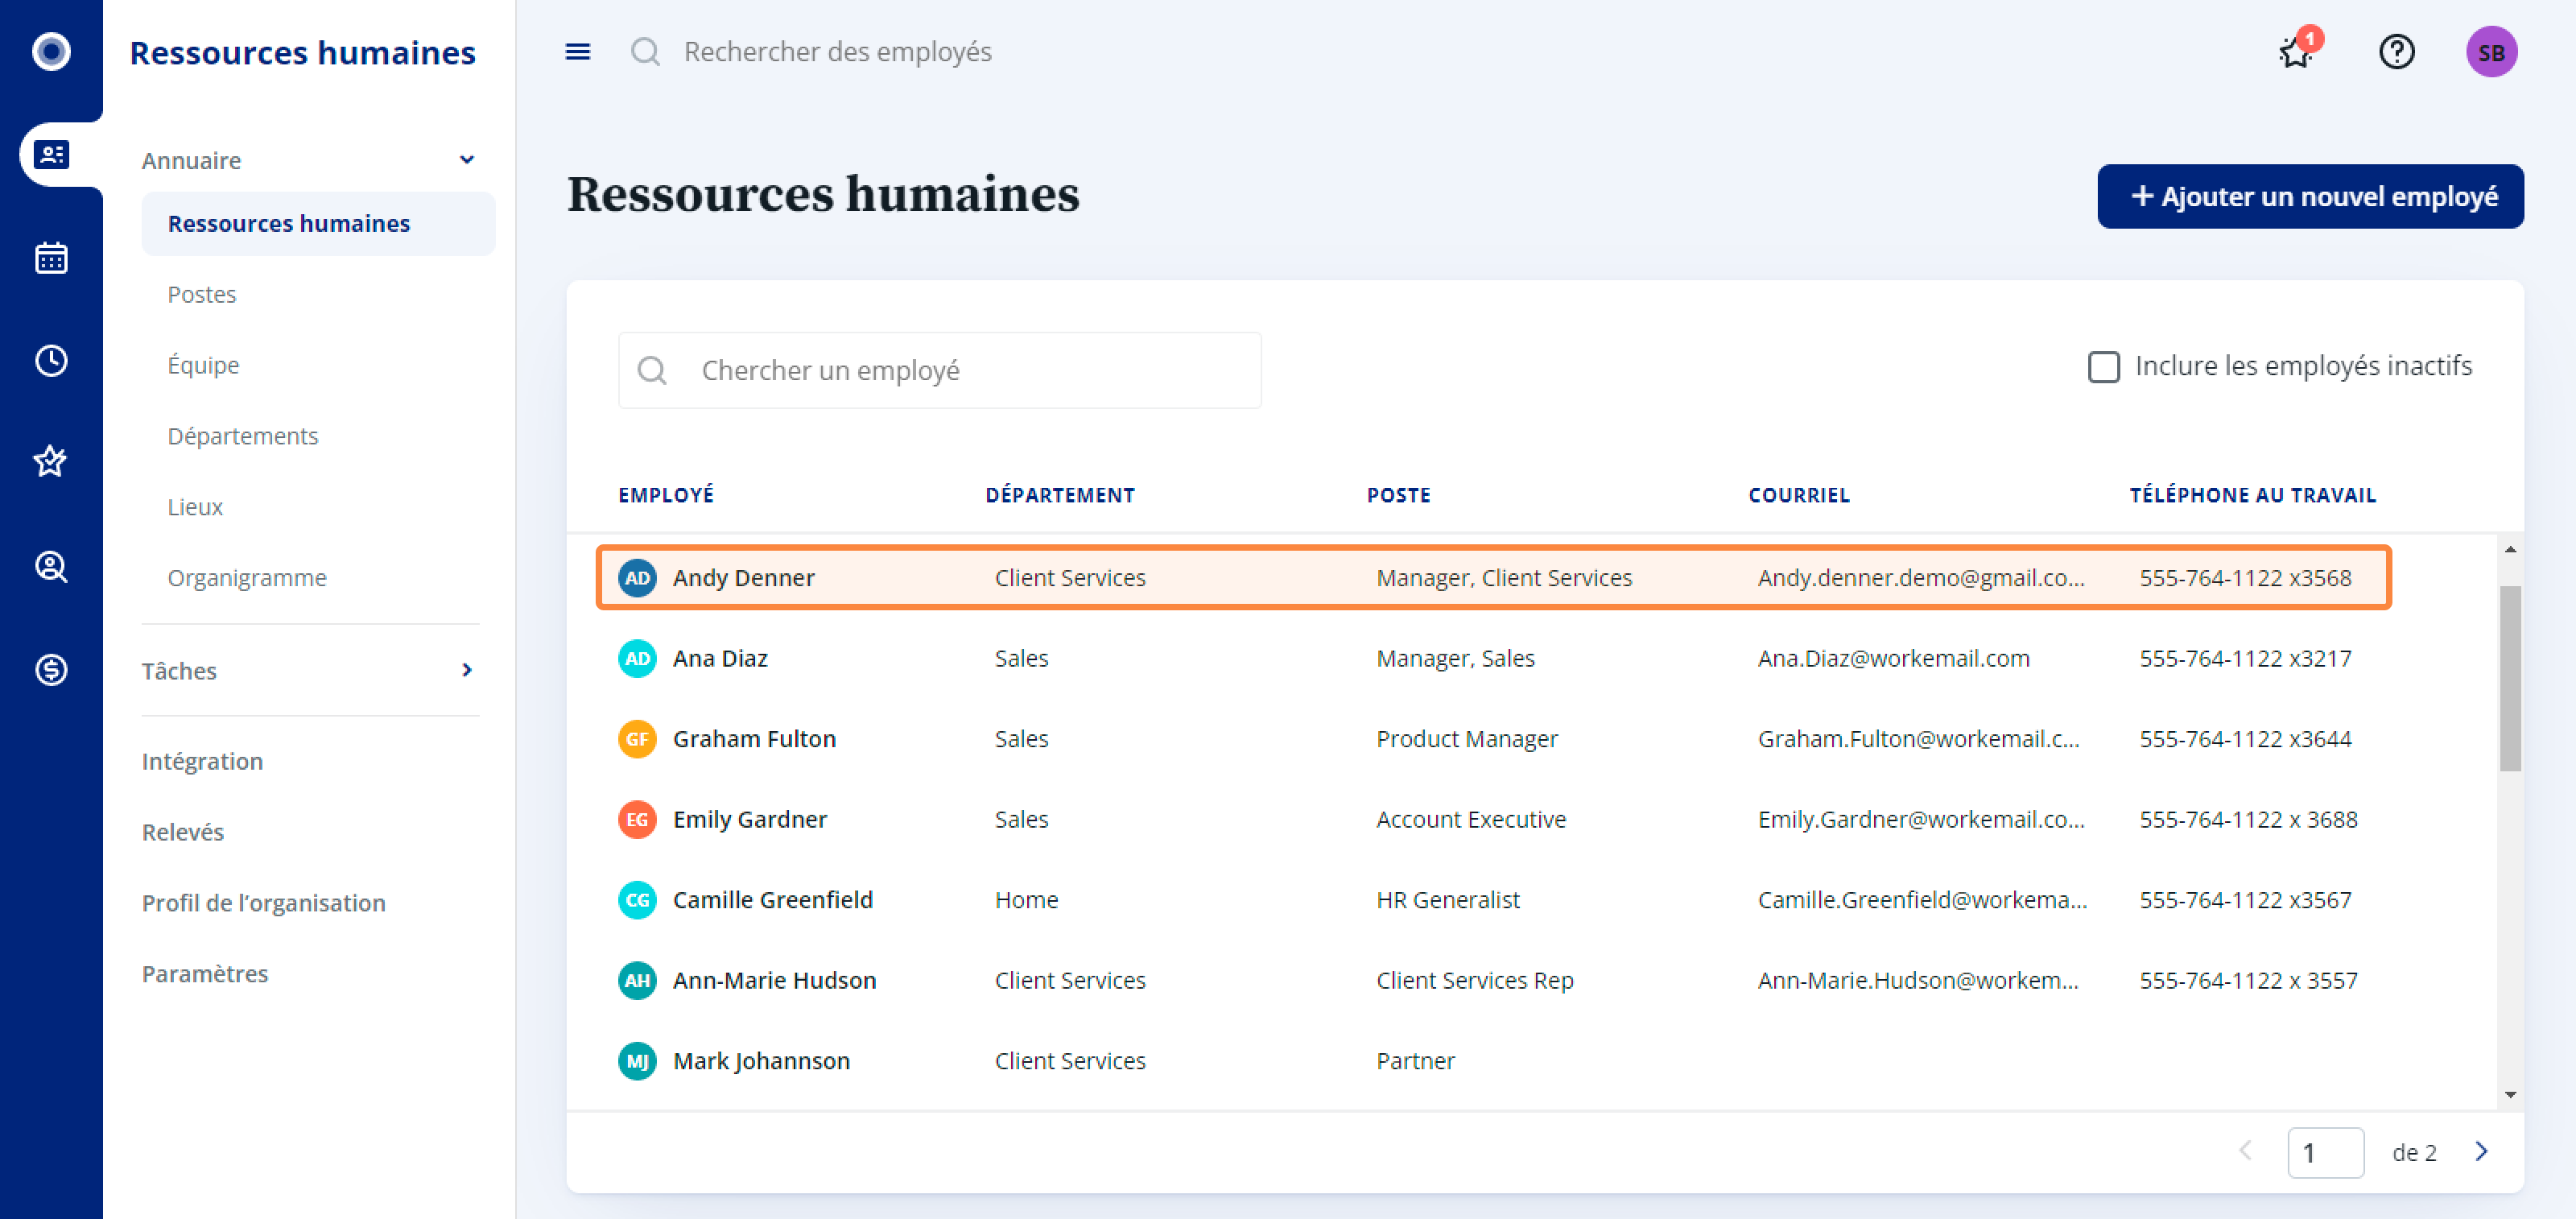Click scrollbar down arrow of employee list
This screenshot has width=2576, height=1219.
[2510, 1095]
